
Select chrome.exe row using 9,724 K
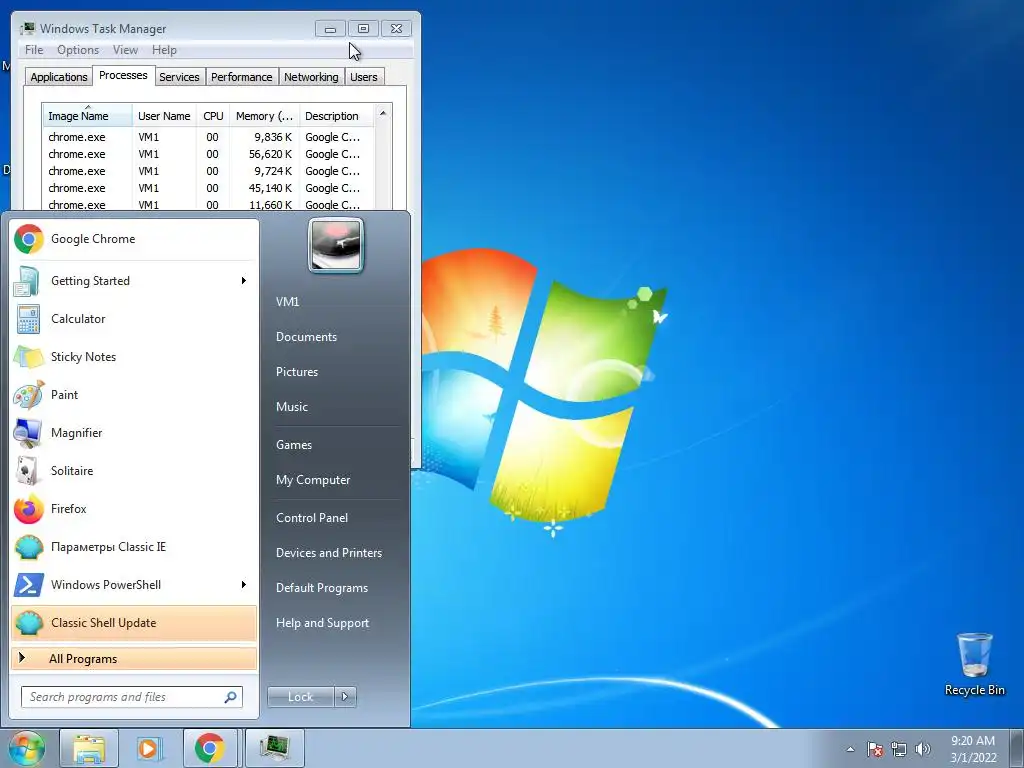[x=208, y=171]
